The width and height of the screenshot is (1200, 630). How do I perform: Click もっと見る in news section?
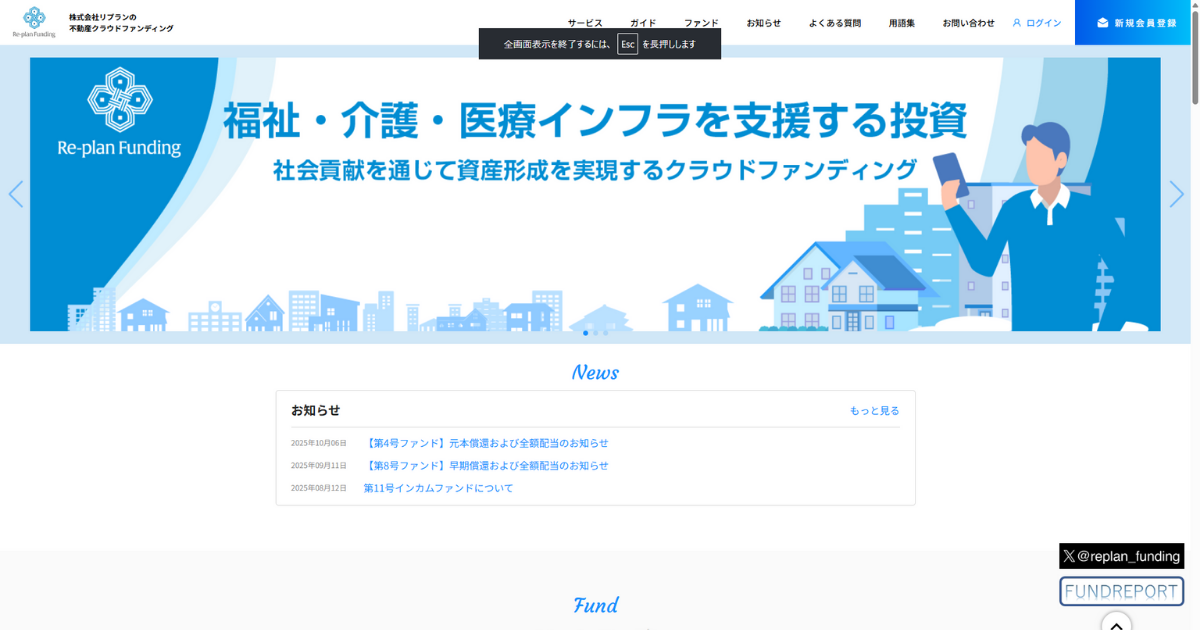[874, 411]
